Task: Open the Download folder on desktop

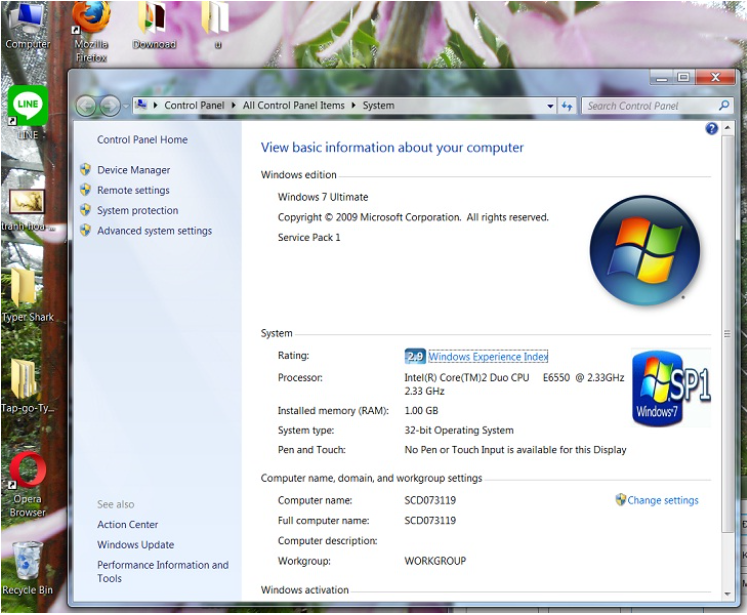Action: [x=153, y=18]
